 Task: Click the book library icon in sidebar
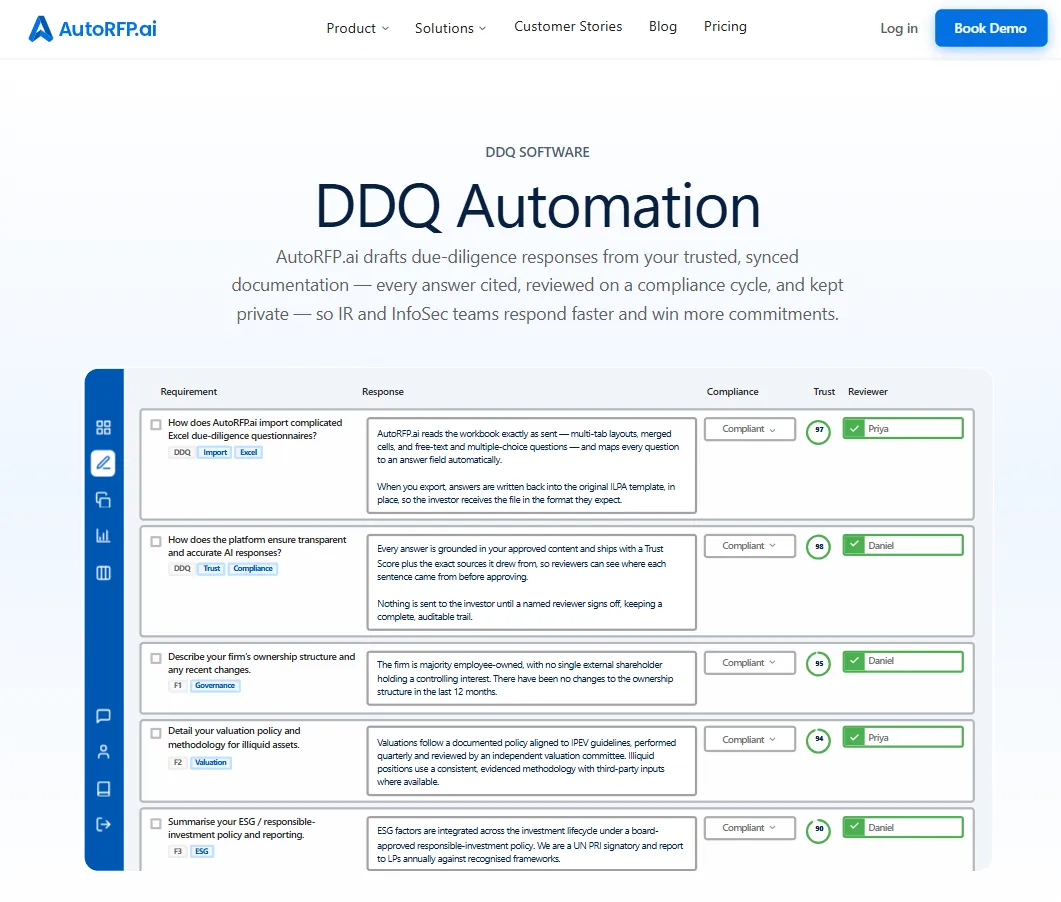point(104,789)
